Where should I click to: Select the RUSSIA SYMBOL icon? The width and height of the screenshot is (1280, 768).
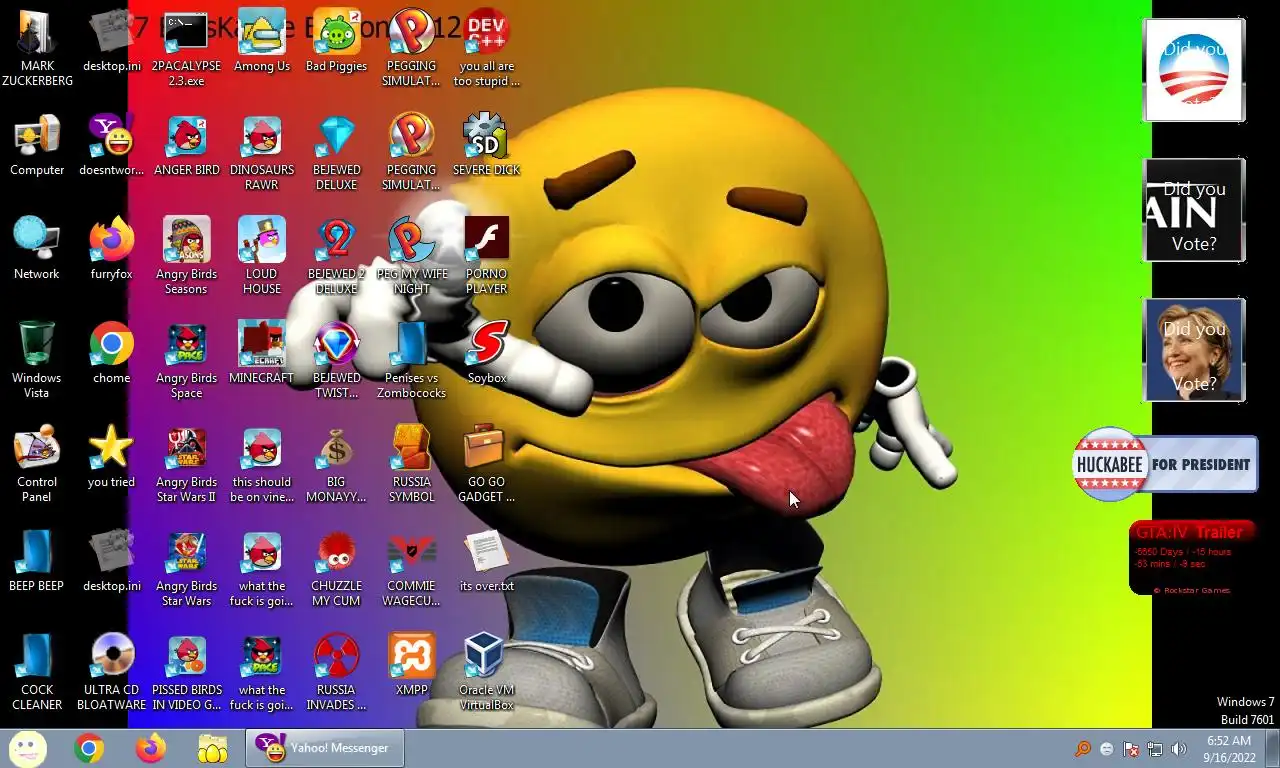[x=412, y=464]
